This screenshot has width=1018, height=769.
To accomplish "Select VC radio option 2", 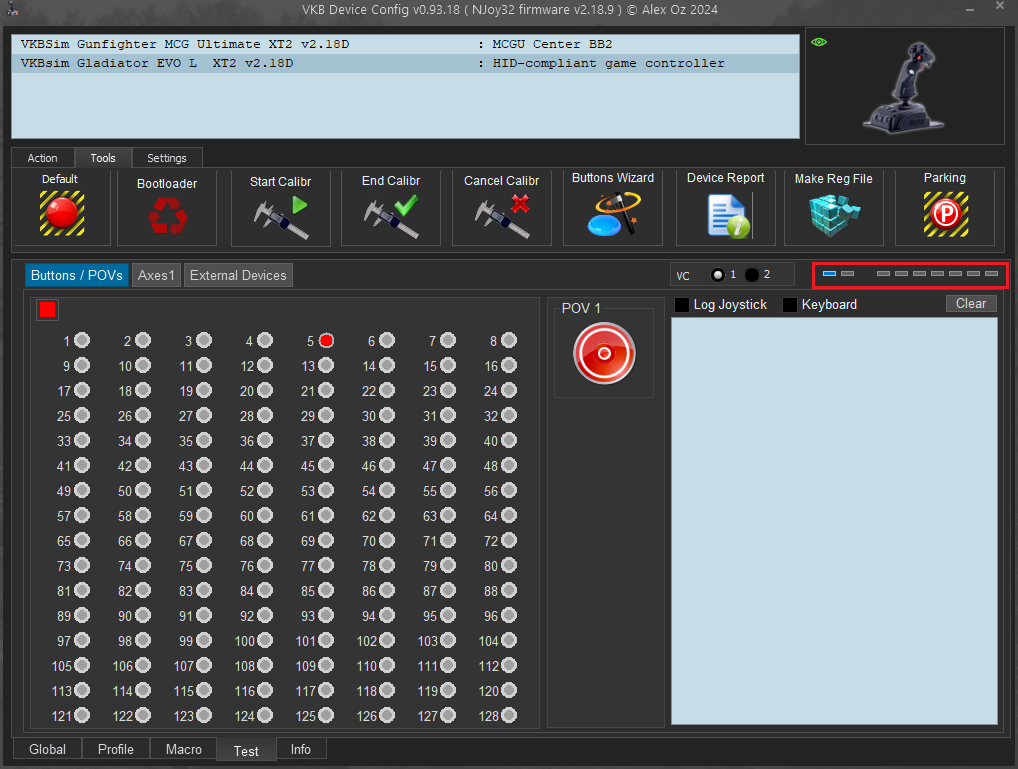I will tap(752, 275).
